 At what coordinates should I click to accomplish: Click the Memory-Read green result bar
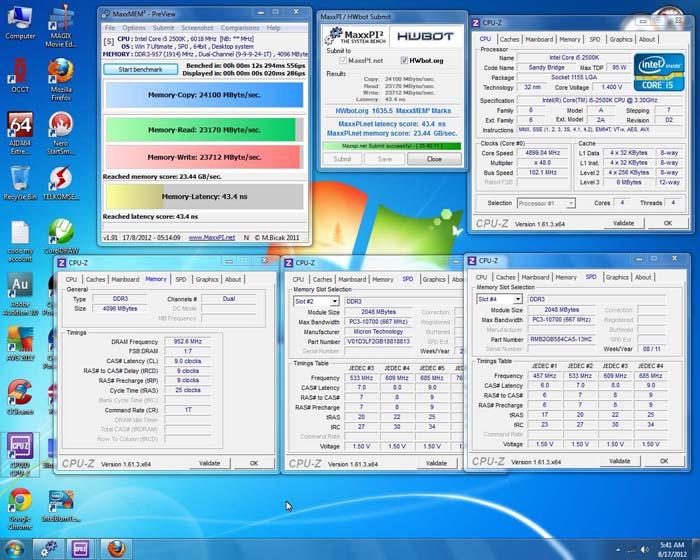pyautogui.click(x=204, y=130)
